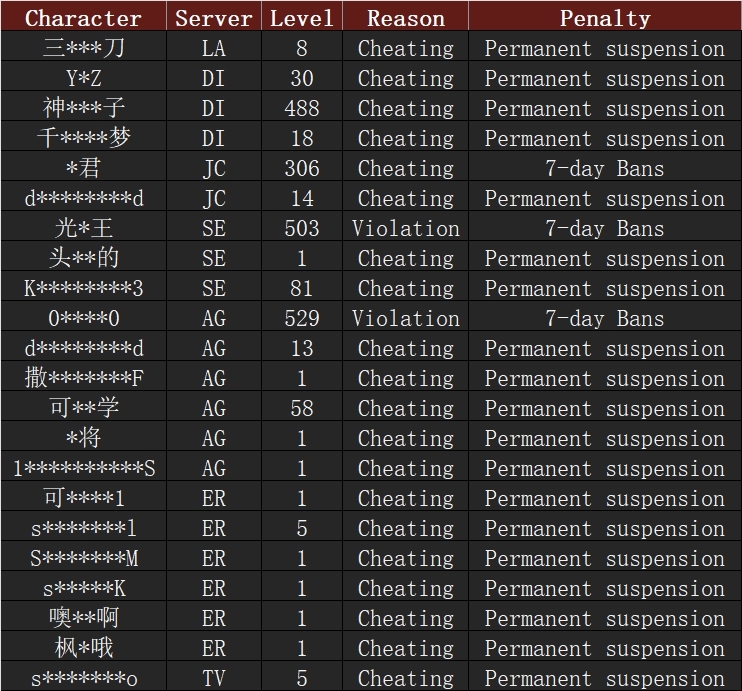The height and width of the screenshot is (691, 742).
Task: Select character name 撒*******F
Action: [x=83, y=378]
